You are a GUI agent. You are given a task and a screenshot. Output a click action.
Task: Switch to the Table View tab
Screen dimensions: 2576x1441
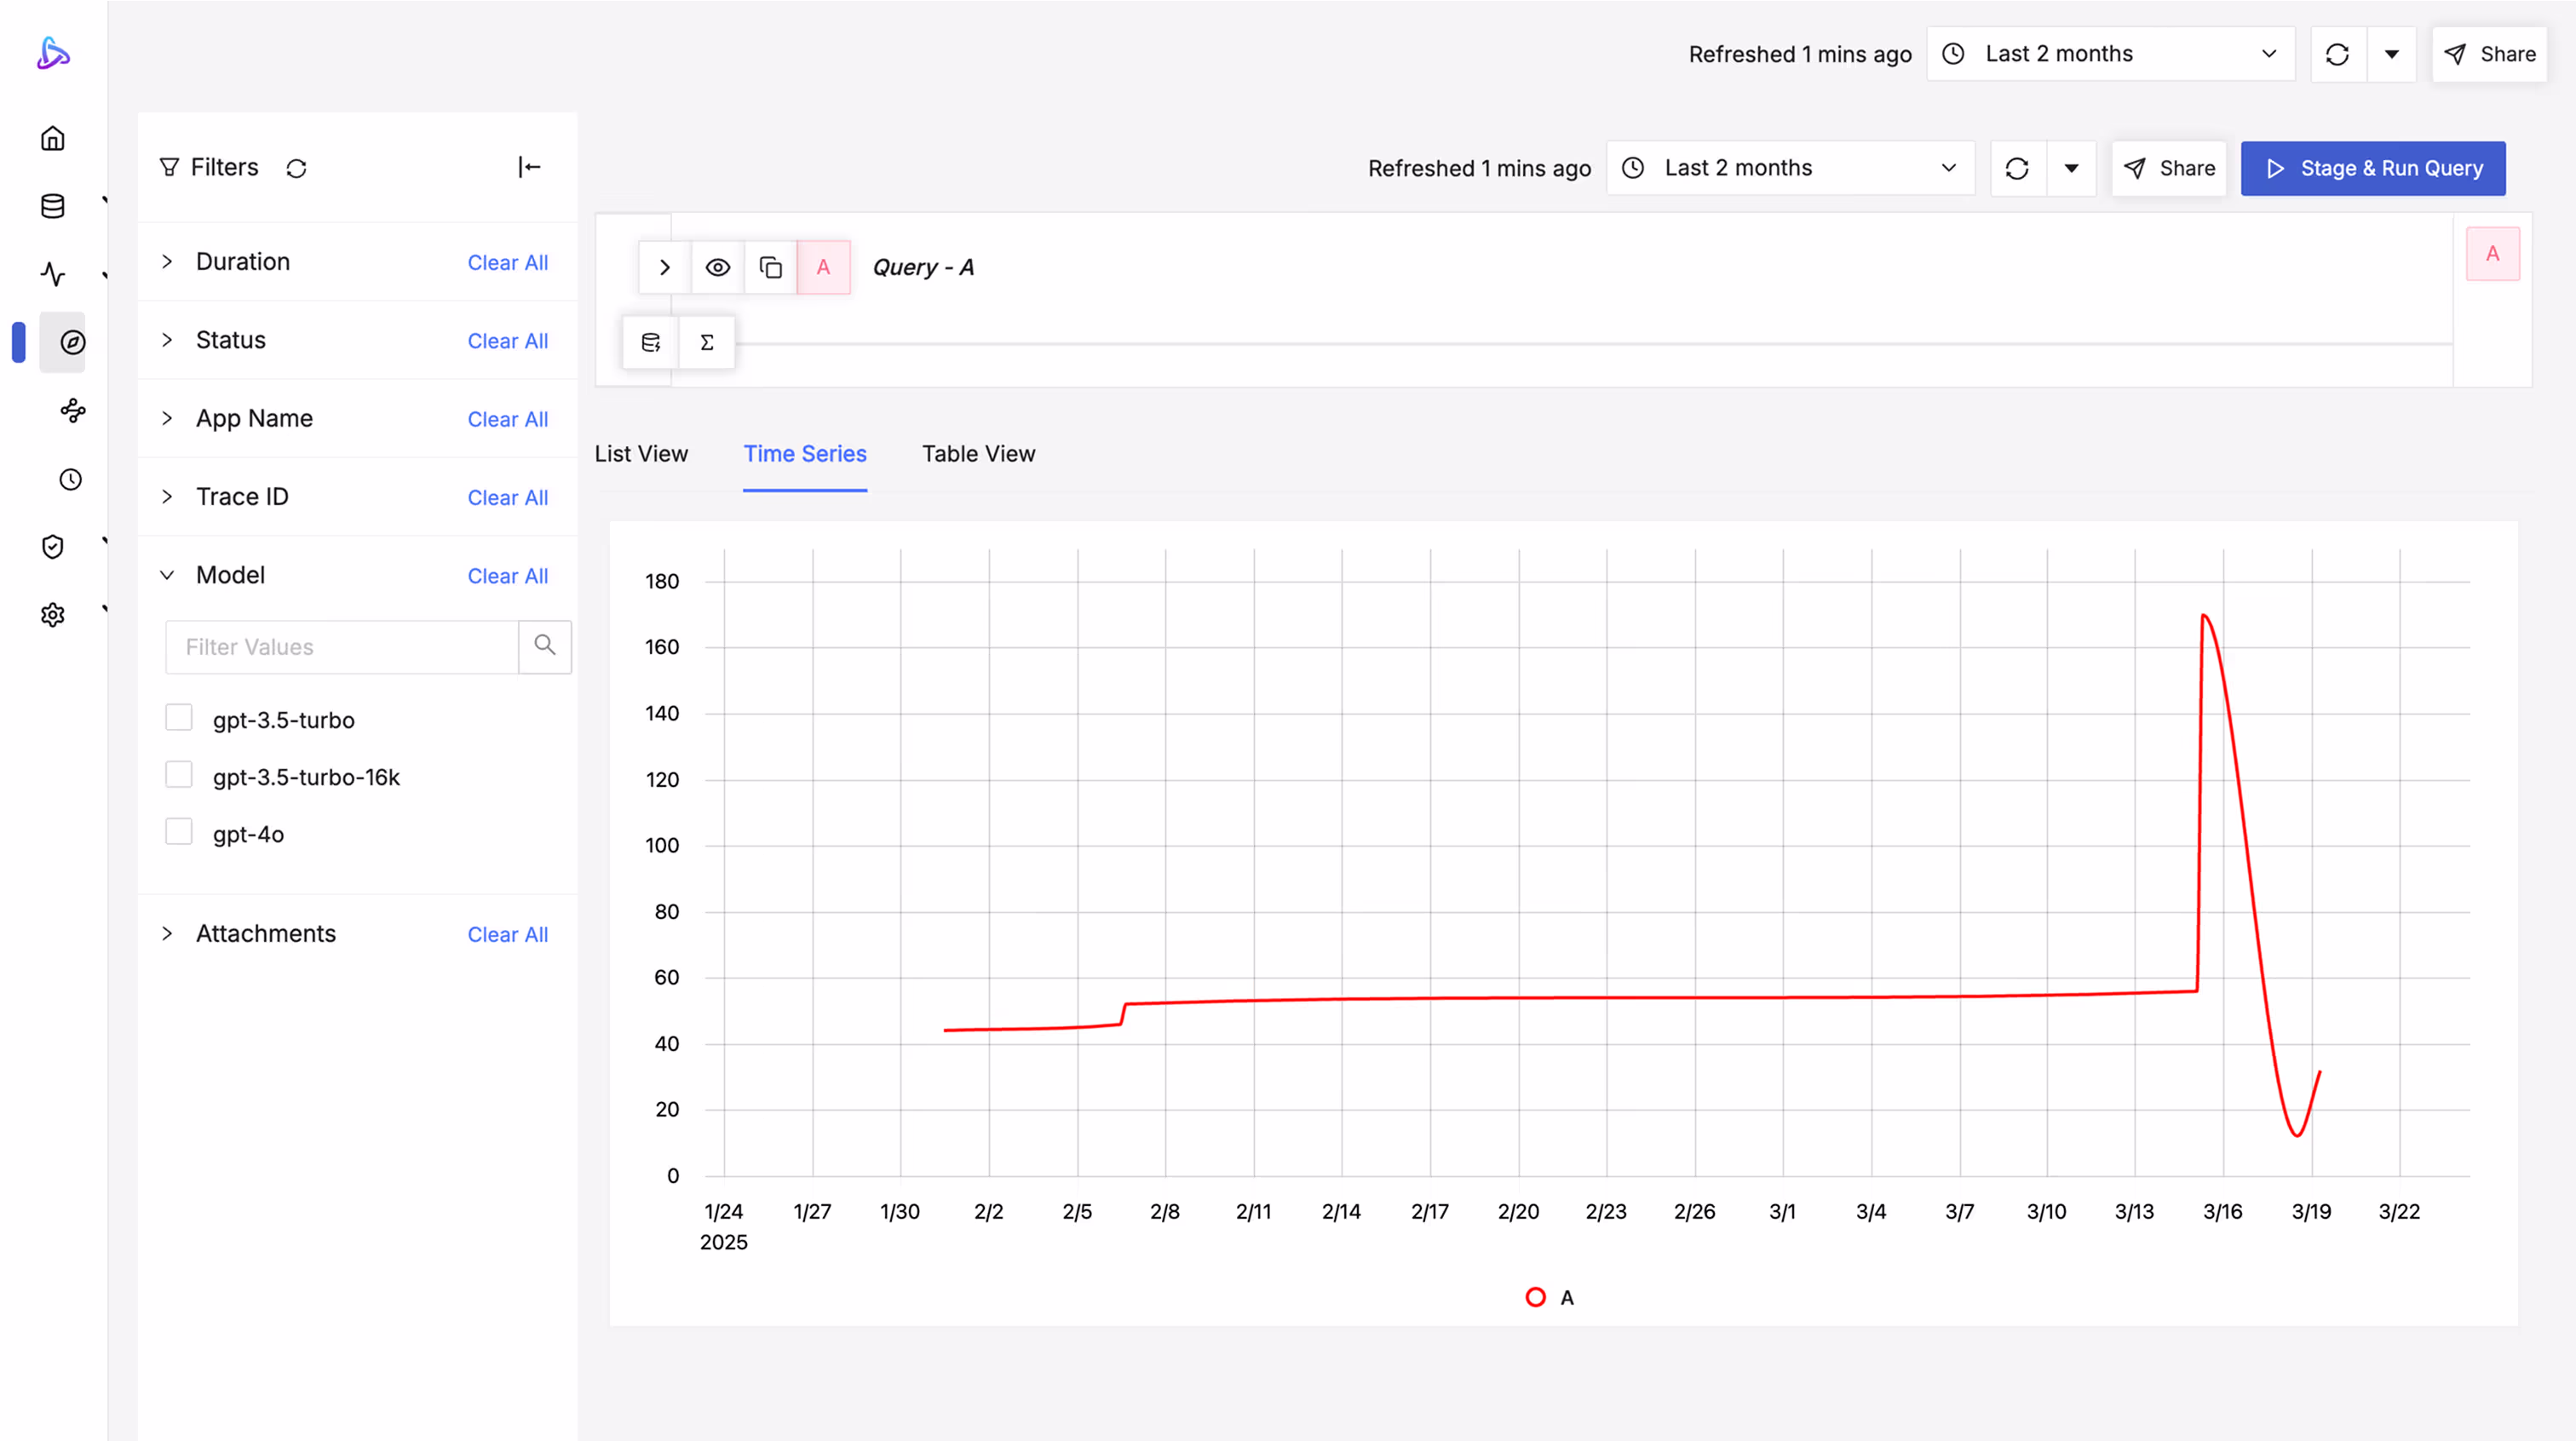[x=978, y=454]
